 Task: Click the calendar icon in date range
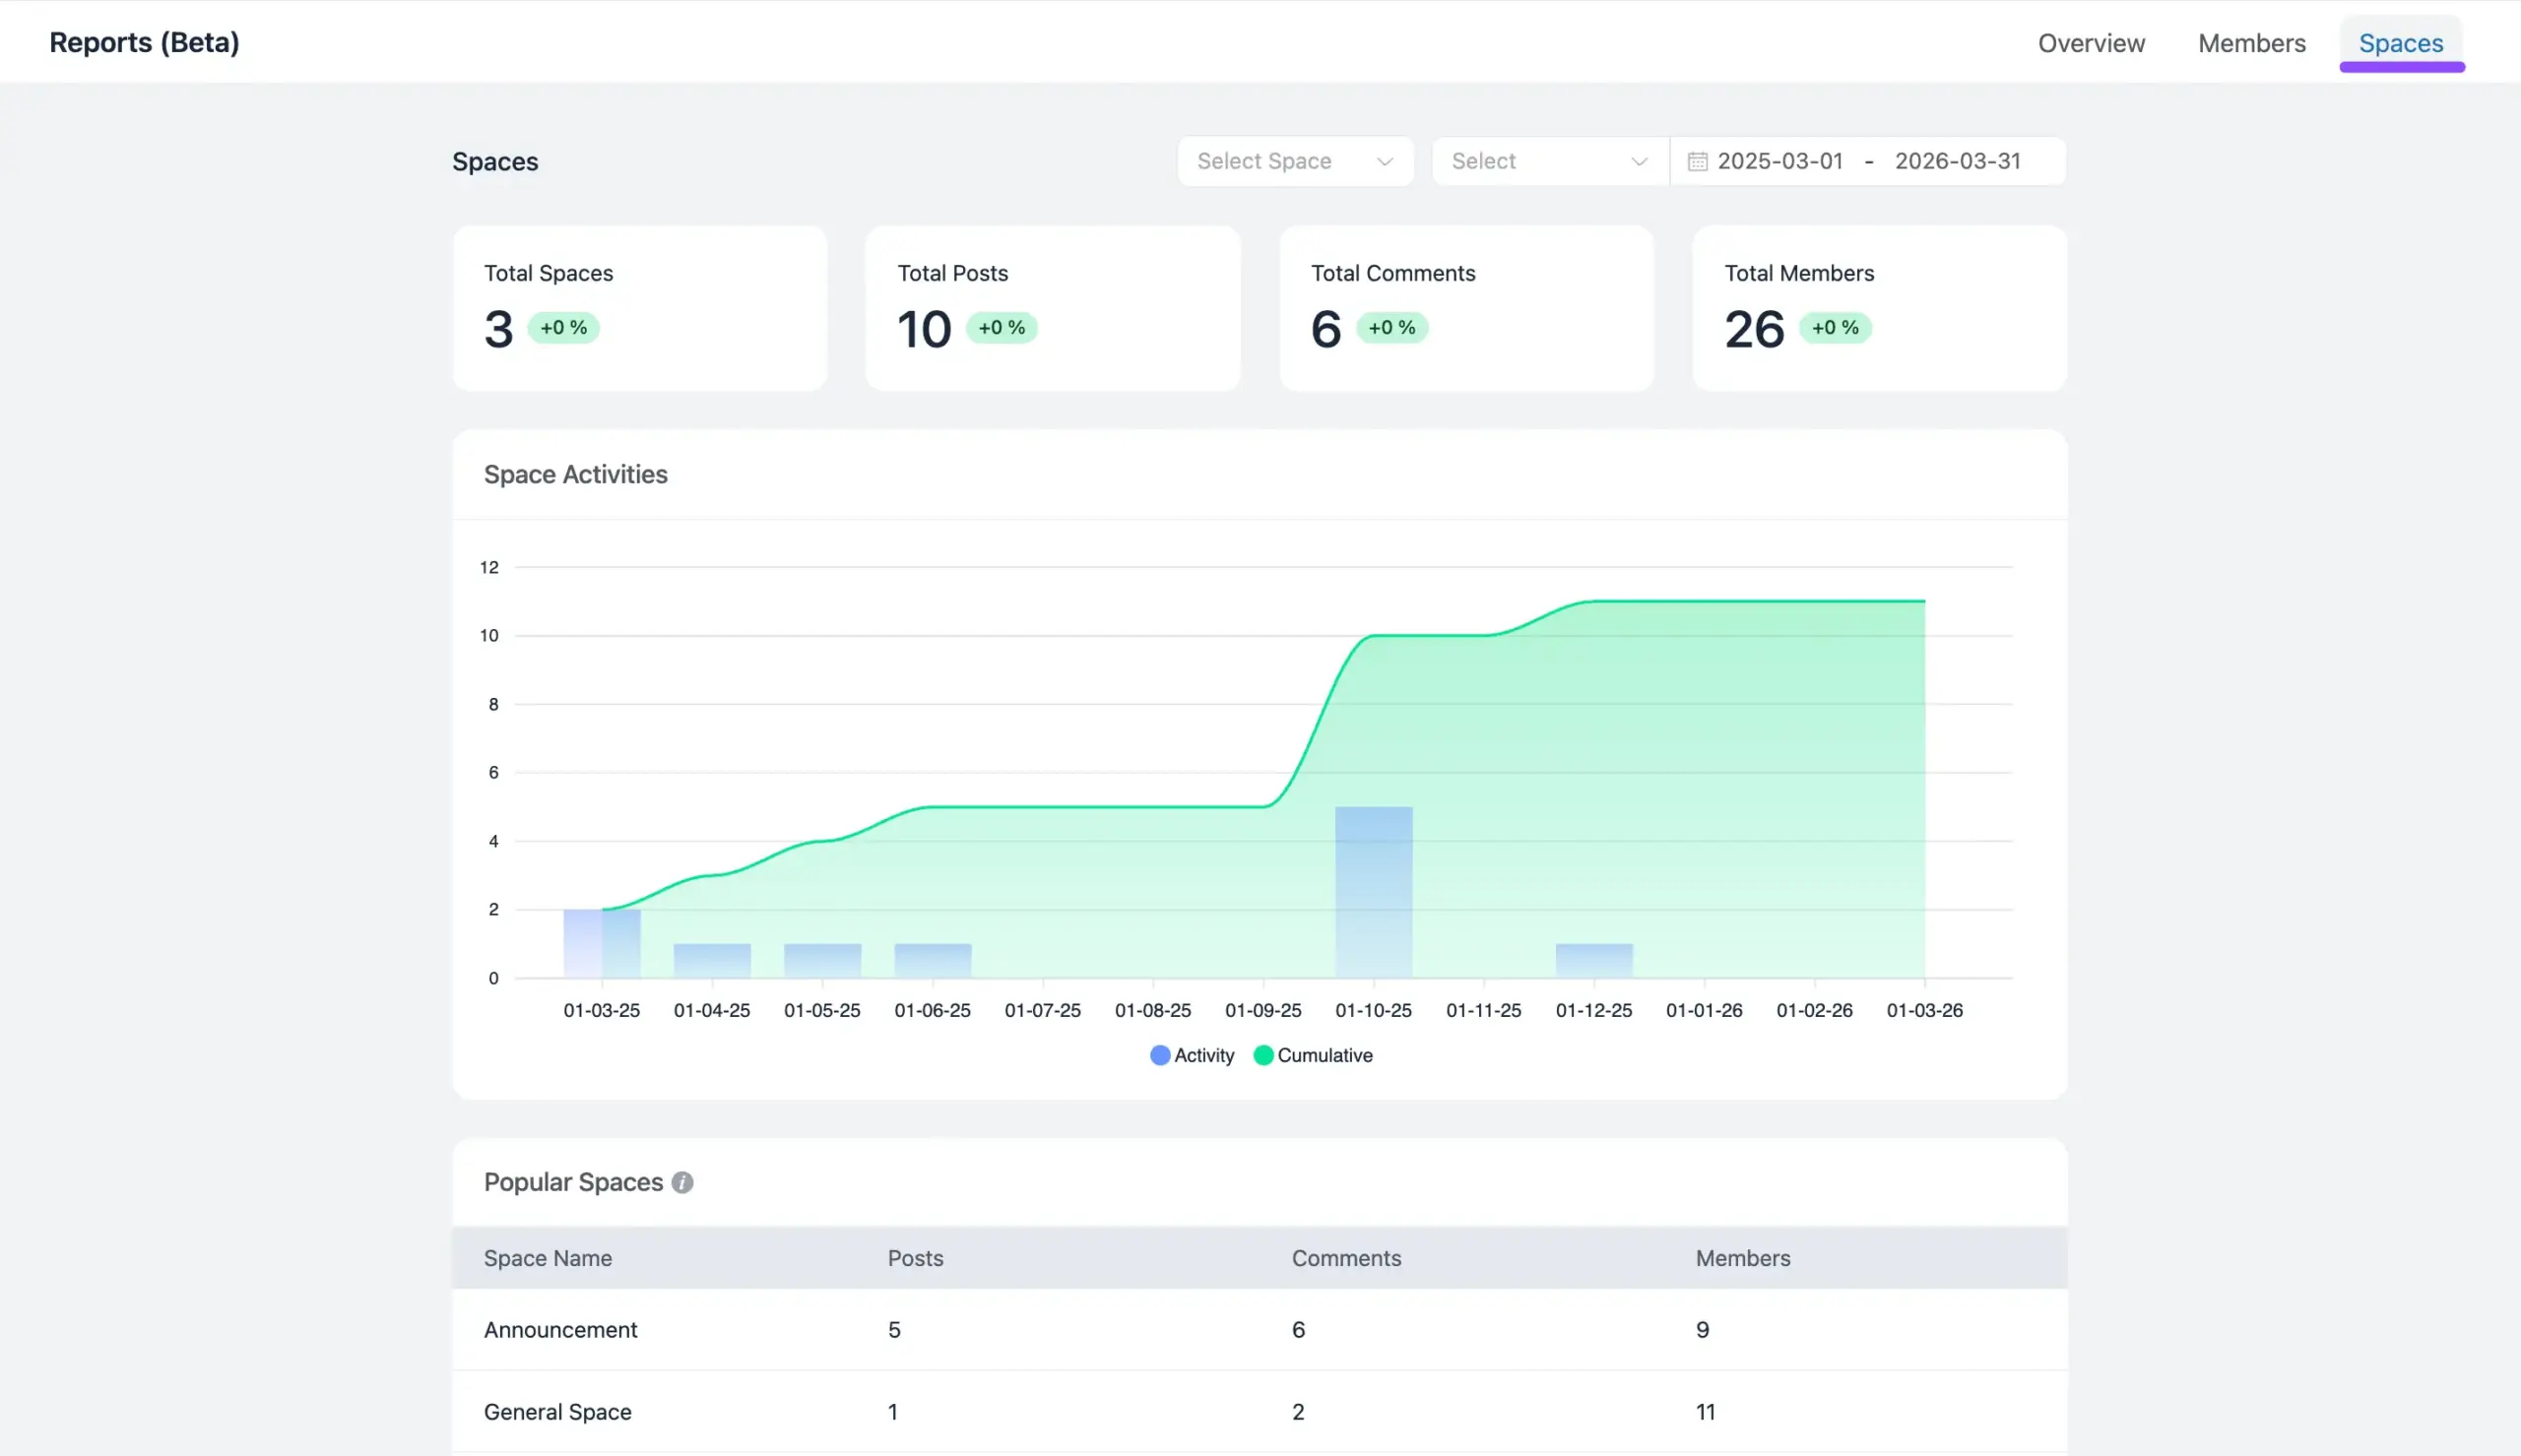coord(1697,161)
